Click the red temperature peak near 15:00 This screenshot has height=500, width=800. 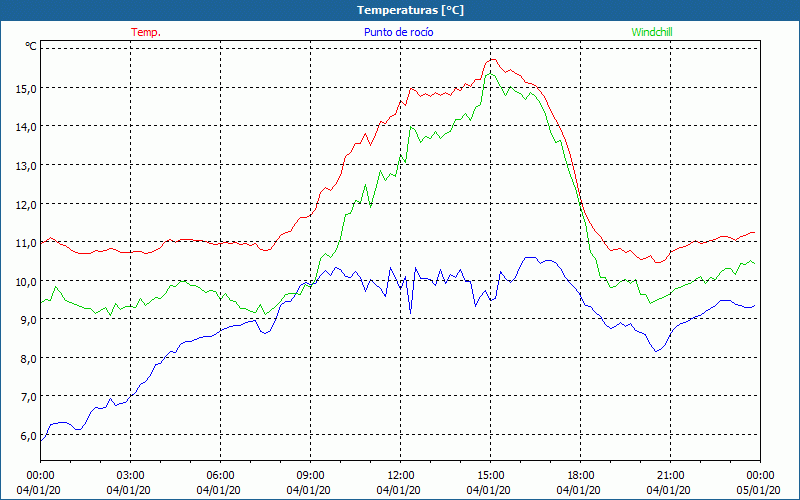click(x=492, y=60)
